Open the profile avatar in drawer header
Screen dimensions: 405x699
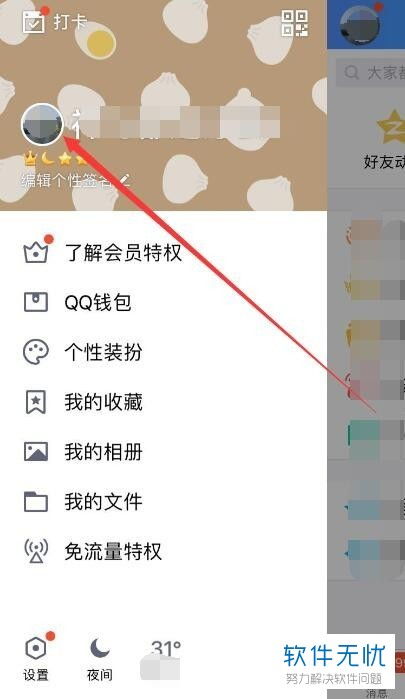[42, 124]
